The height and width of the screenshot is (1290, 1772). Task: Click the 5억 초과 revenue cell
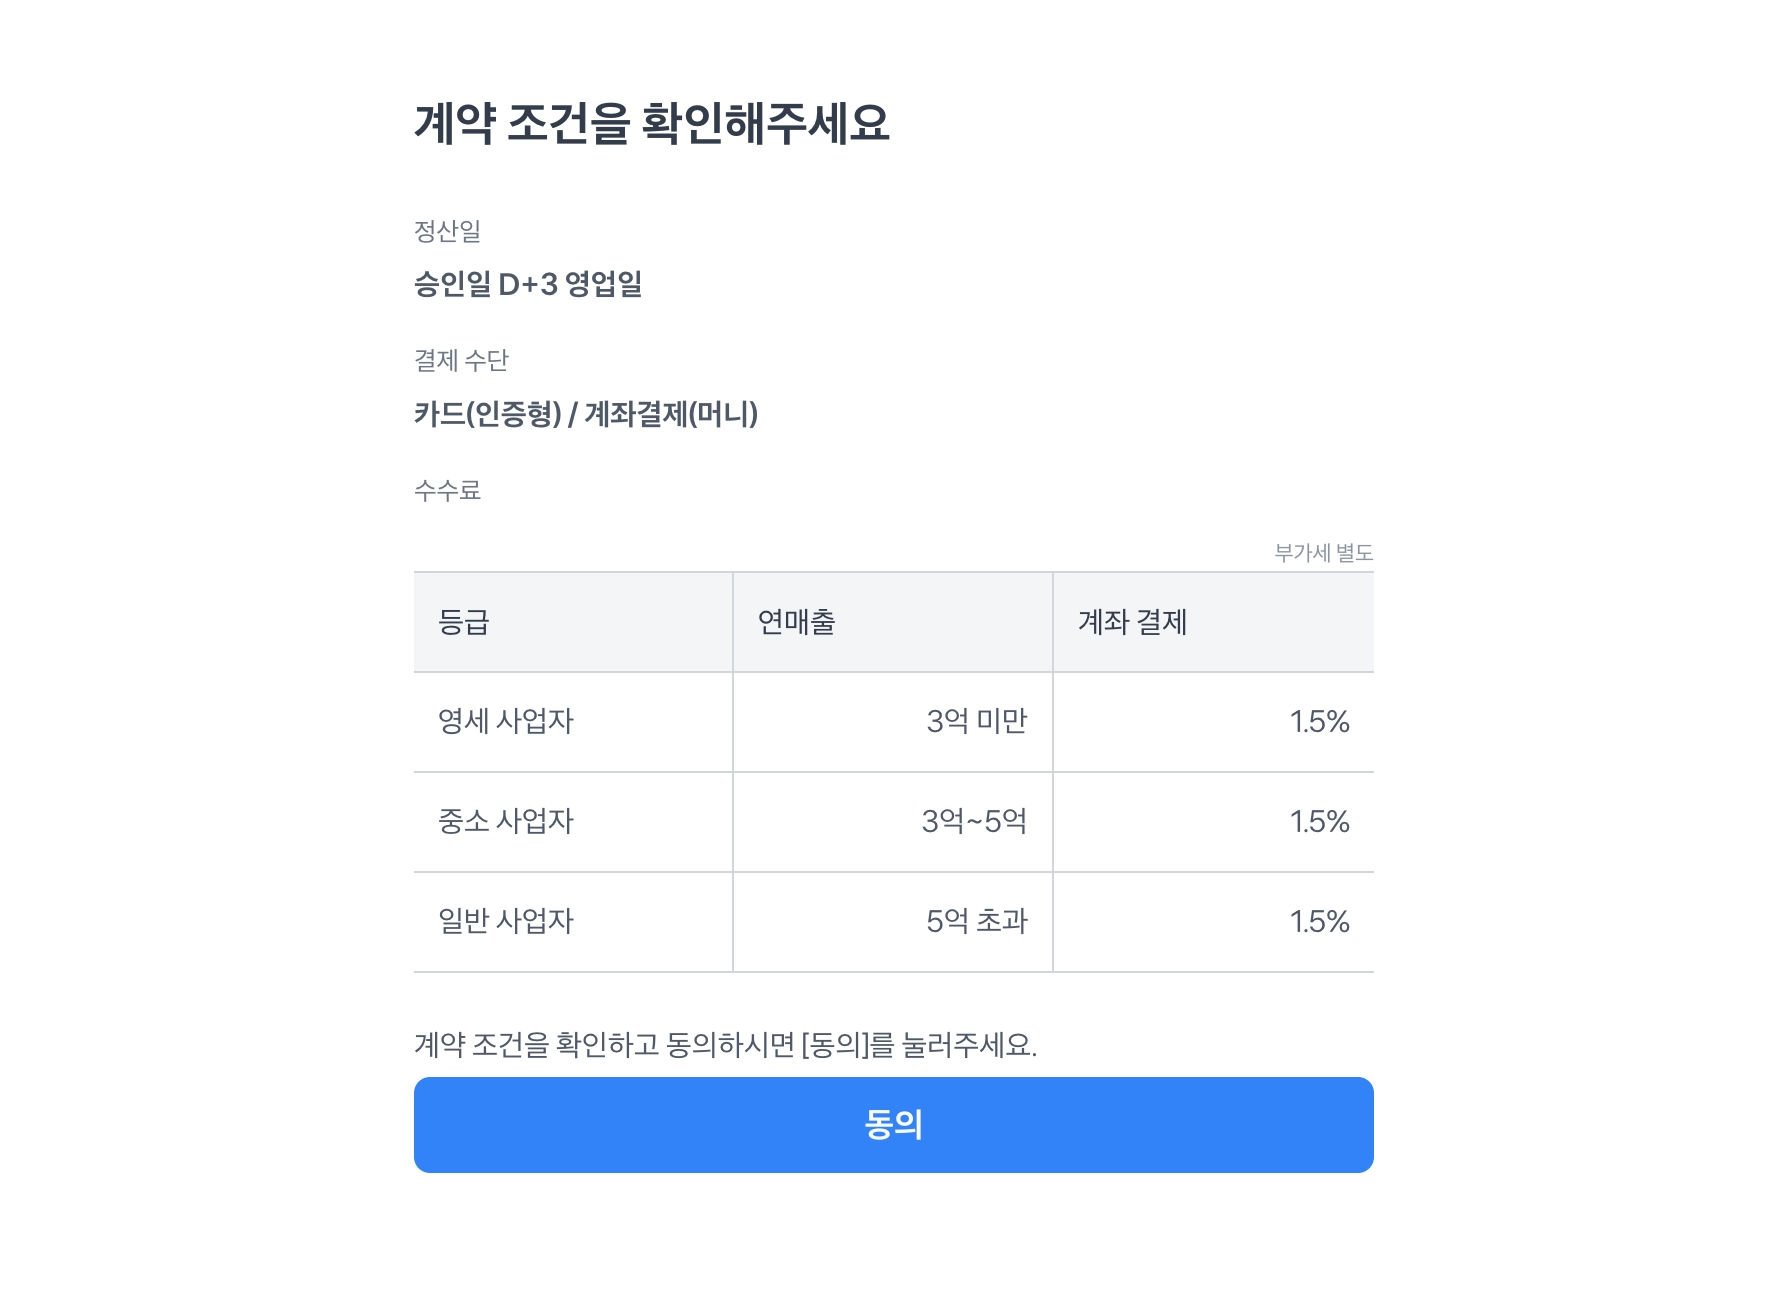[976, 921]
